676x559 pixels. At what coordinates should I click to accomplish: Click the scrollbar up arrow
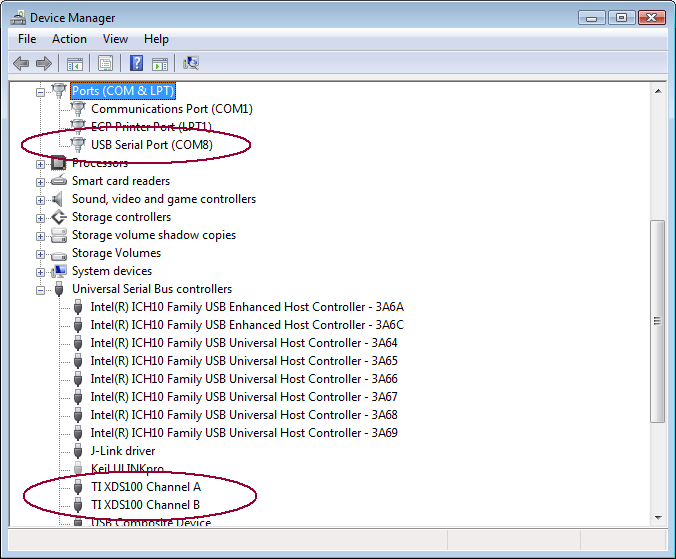(x=658, y=91)
